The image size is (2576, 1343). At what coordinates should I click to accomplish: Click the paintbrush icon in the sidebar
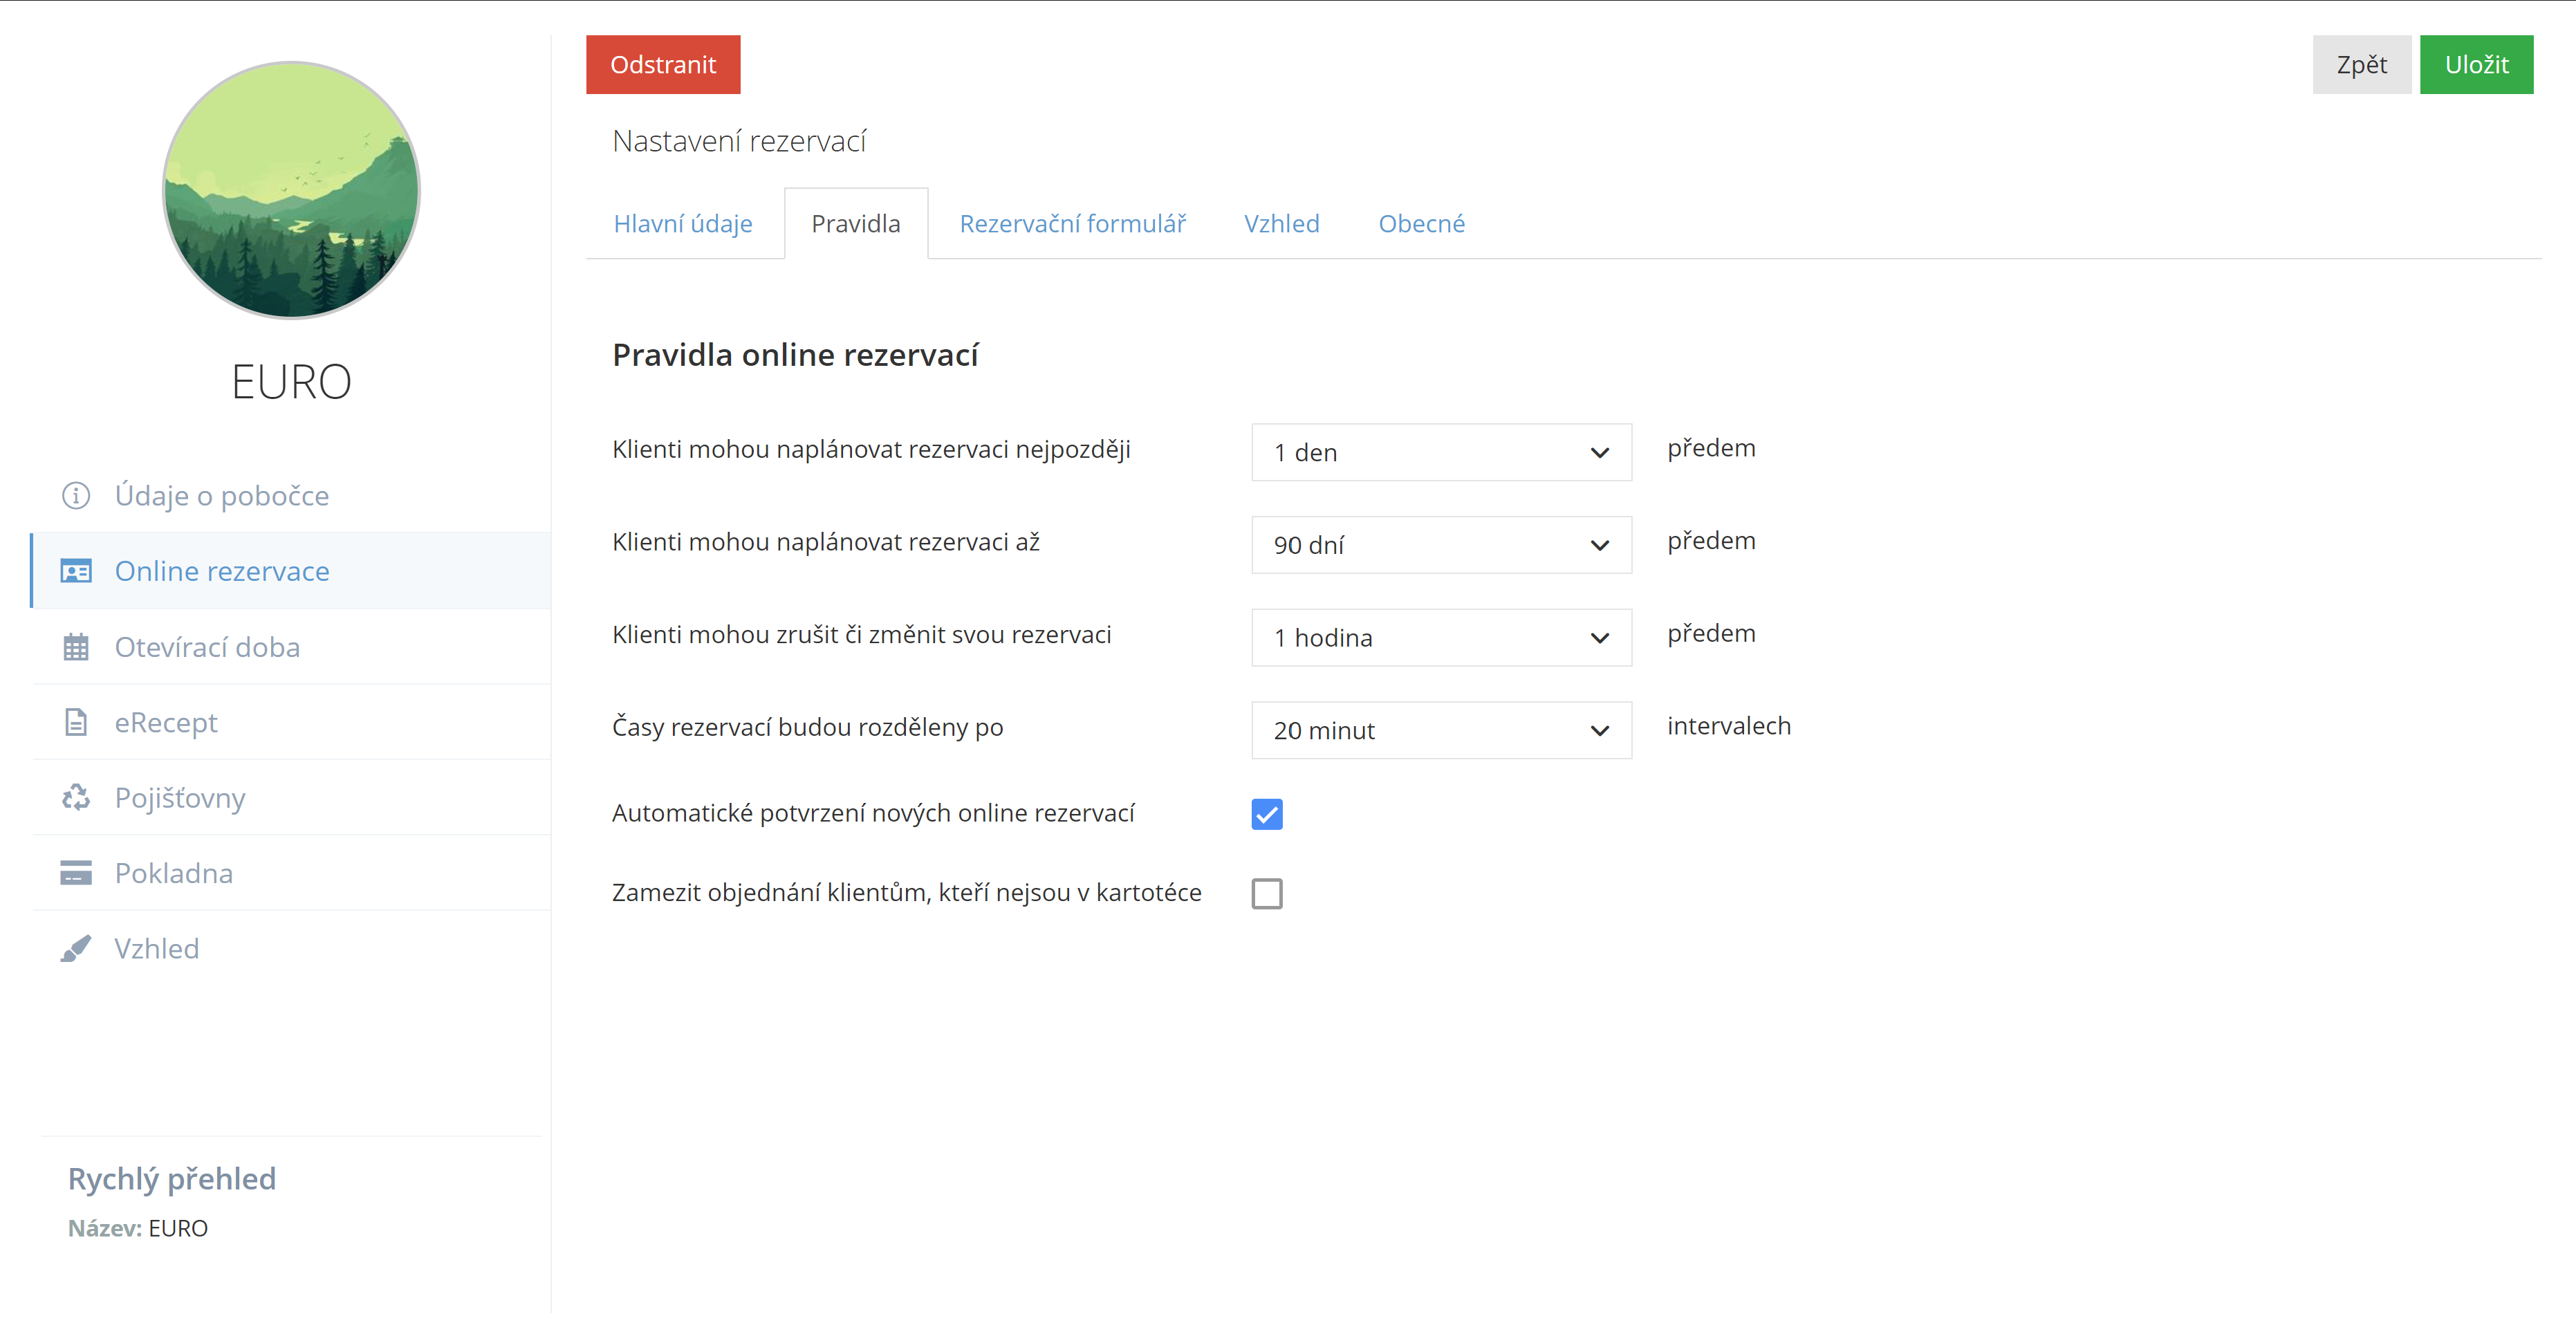tap(76, 948)
